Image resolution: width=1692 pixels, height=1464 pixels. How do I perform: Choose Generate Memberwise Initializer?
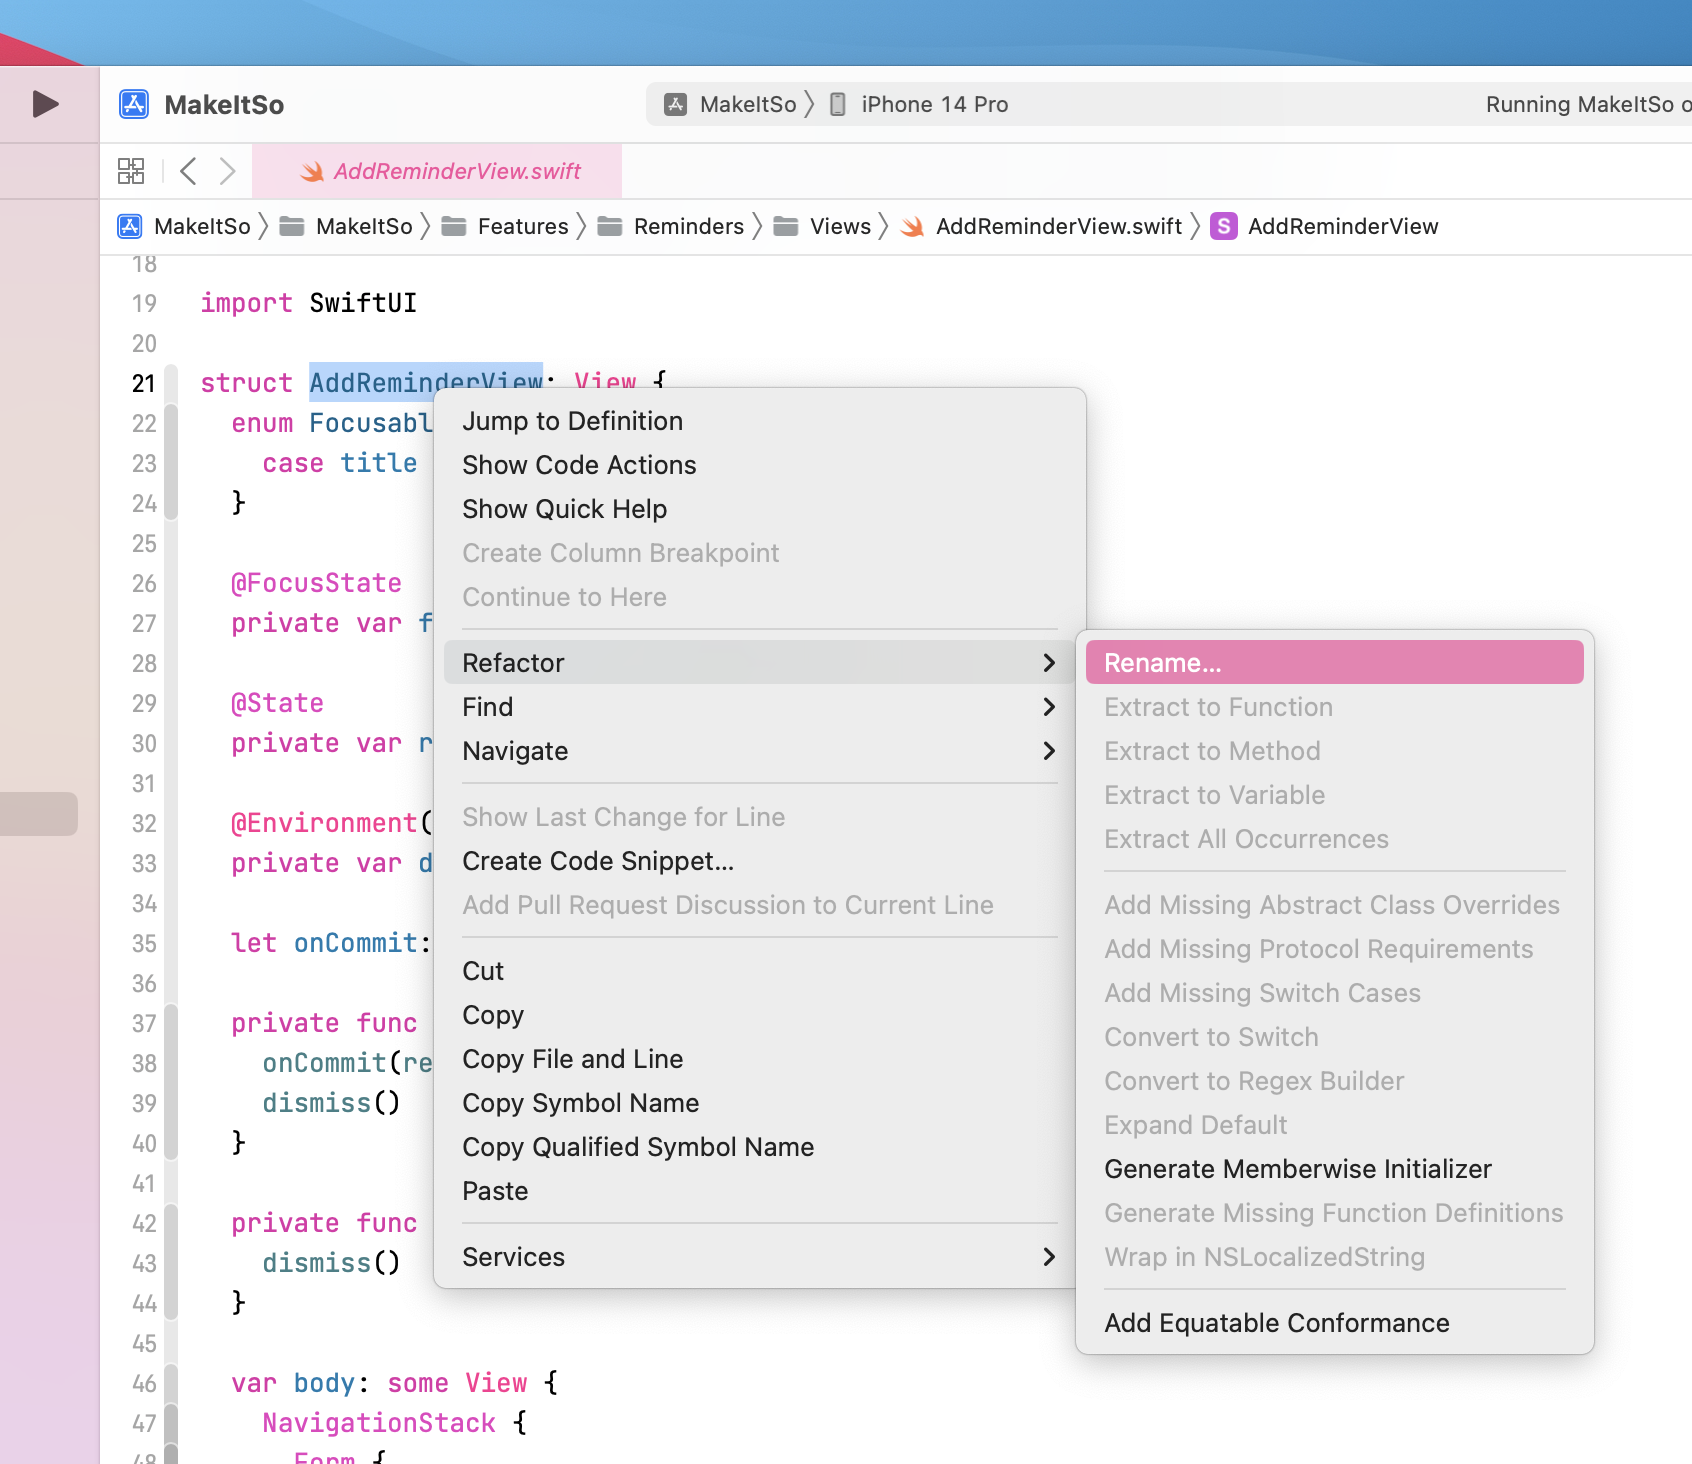click(x=1297, y=1169)
